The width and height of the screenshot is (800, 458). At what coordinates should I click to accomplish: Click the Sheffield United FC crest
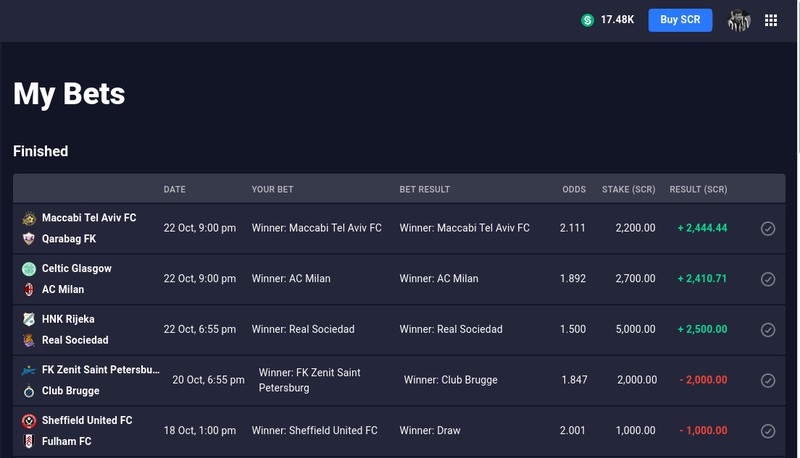click(x=29, y=421)
